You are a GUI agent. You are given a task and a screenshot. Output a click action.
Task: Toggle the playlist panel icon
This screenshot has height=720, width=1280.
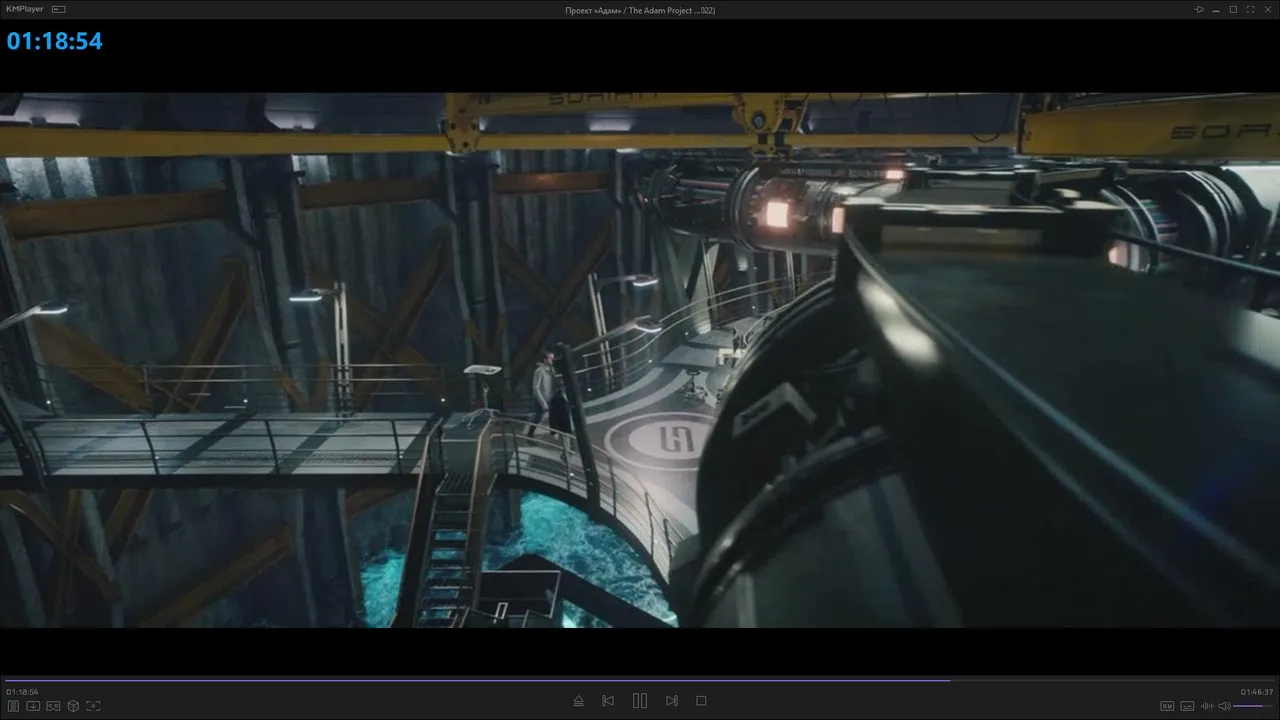[x=14, y=706]
